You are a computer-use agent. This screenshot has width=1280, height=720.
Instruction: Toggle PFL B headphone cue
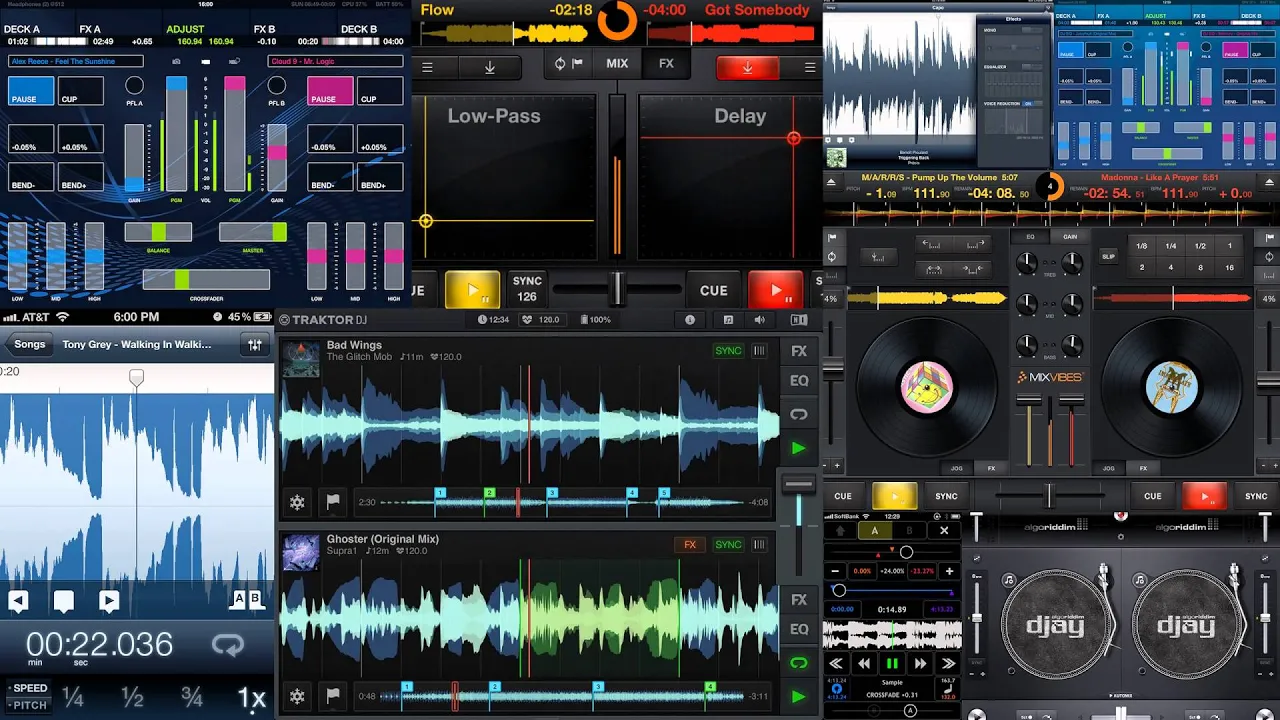pyautogui.click(x=277, y=86)
